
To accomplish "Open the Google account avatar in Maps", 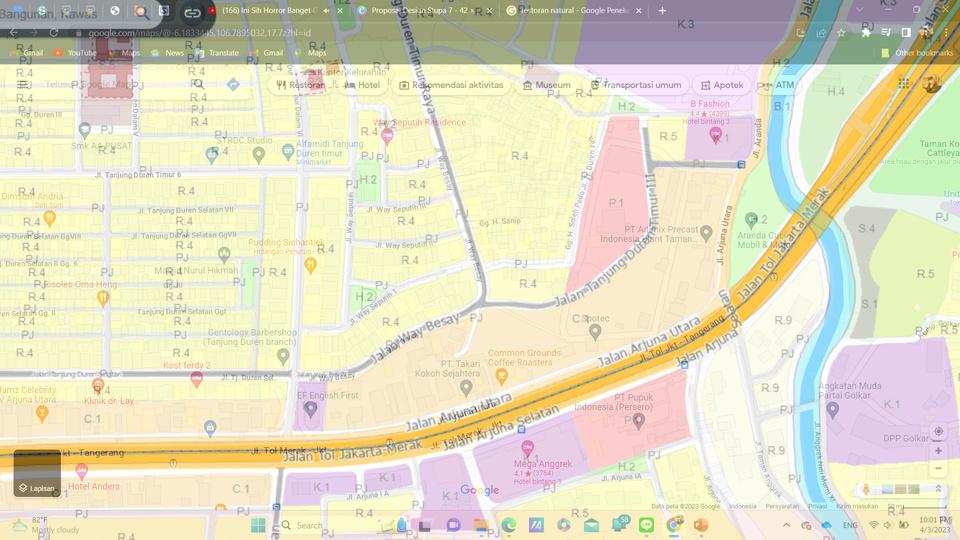I will pyautogui.click(x=931, y=84).
